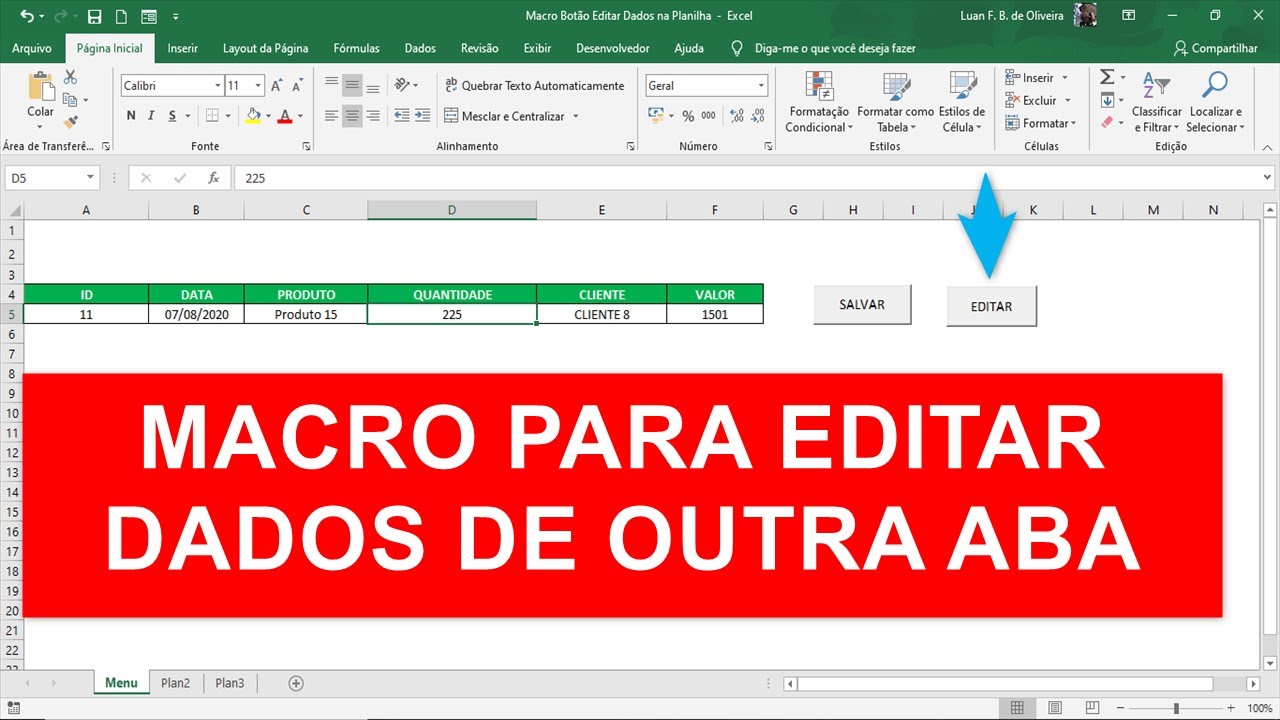The width and height of the screenshot is (1280, 720).
Task: Align text to middle vertically
Action: tap(352, 85)
